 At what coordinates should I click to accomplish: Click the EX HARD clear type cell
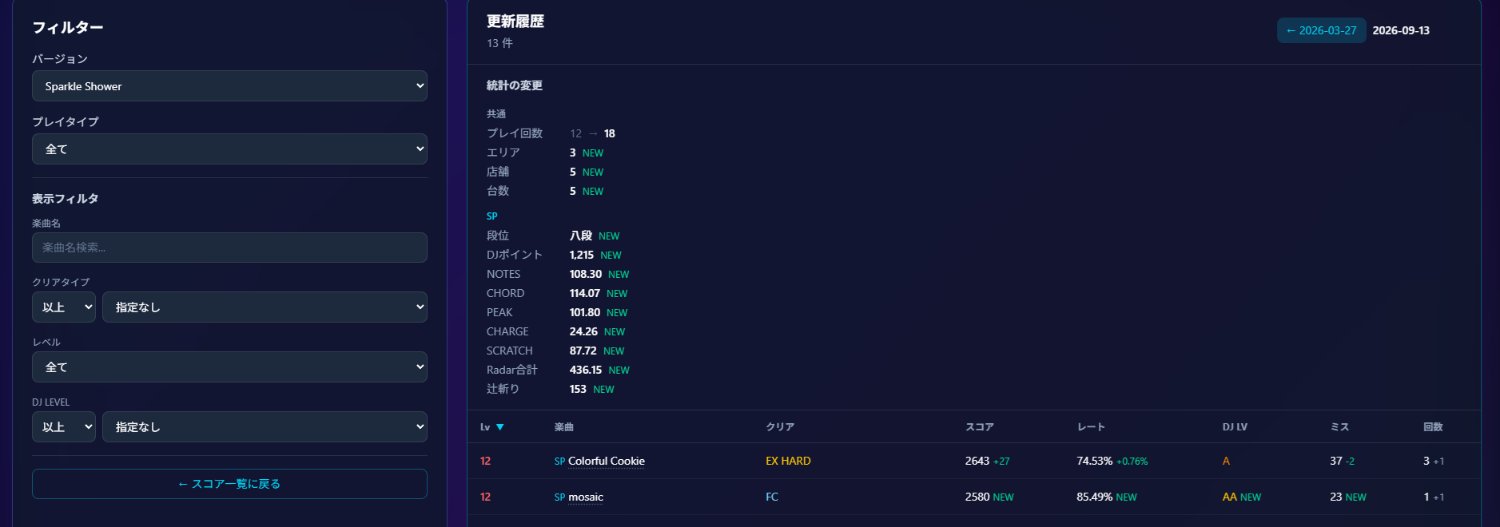coord(788,461)
